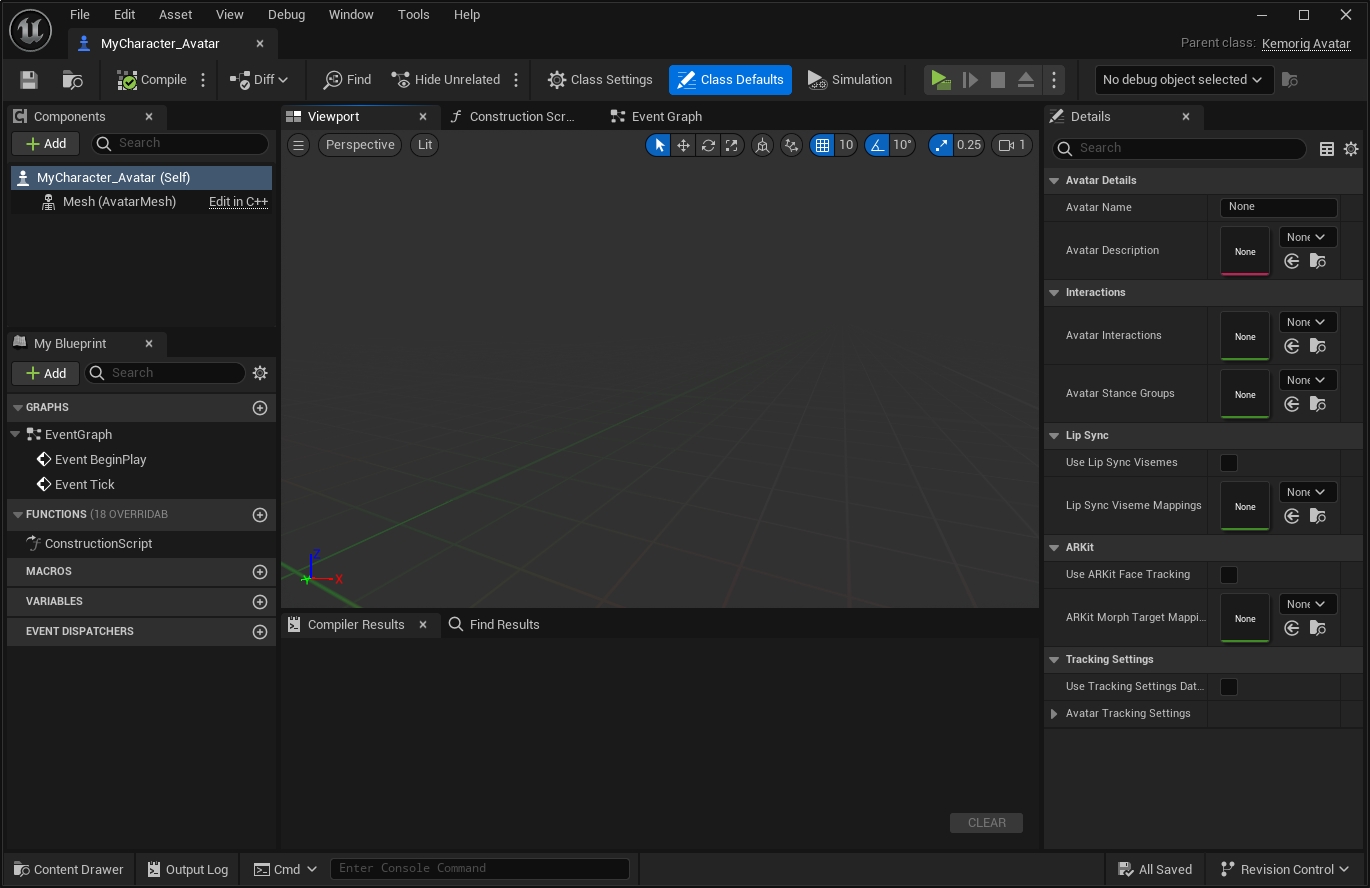1370x888 pixels.
Task: Add a new variable with plus icon
Action: [260, 602]
